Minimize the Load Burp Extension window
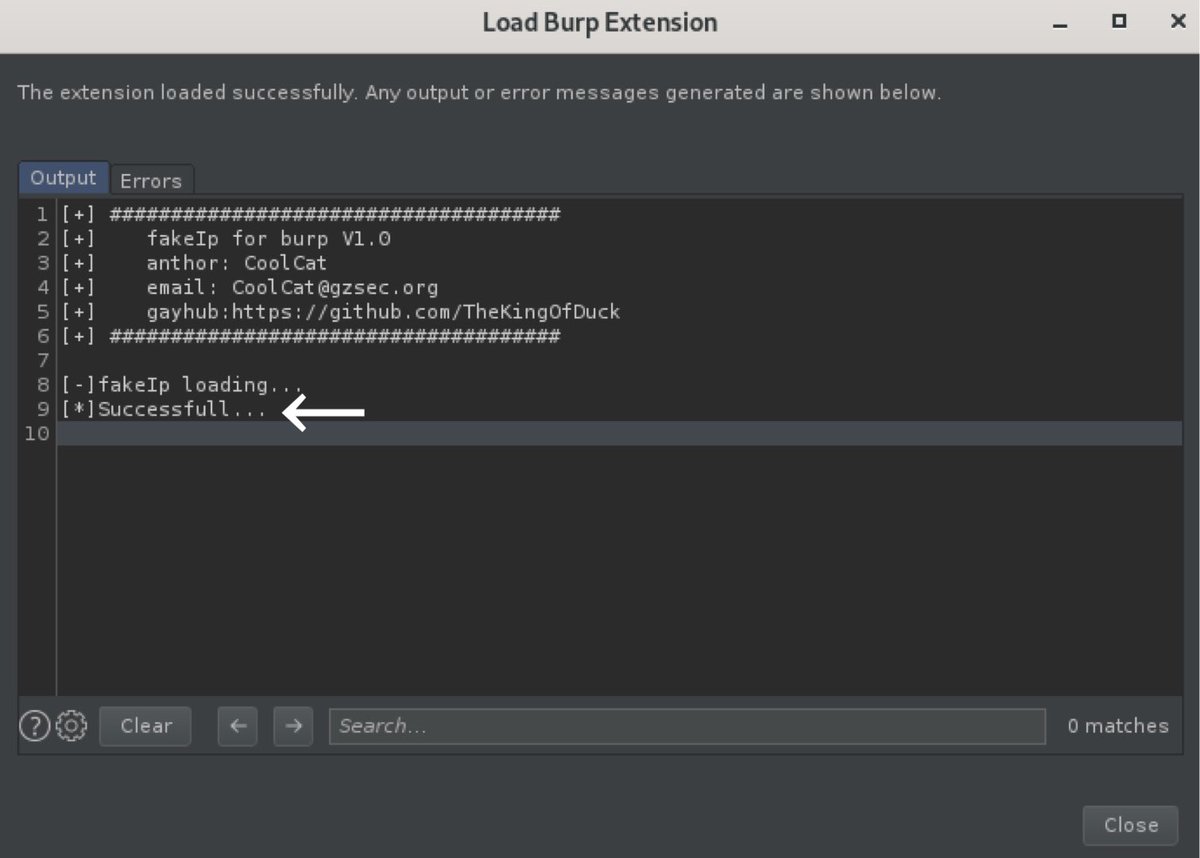 click(1060, 22)
